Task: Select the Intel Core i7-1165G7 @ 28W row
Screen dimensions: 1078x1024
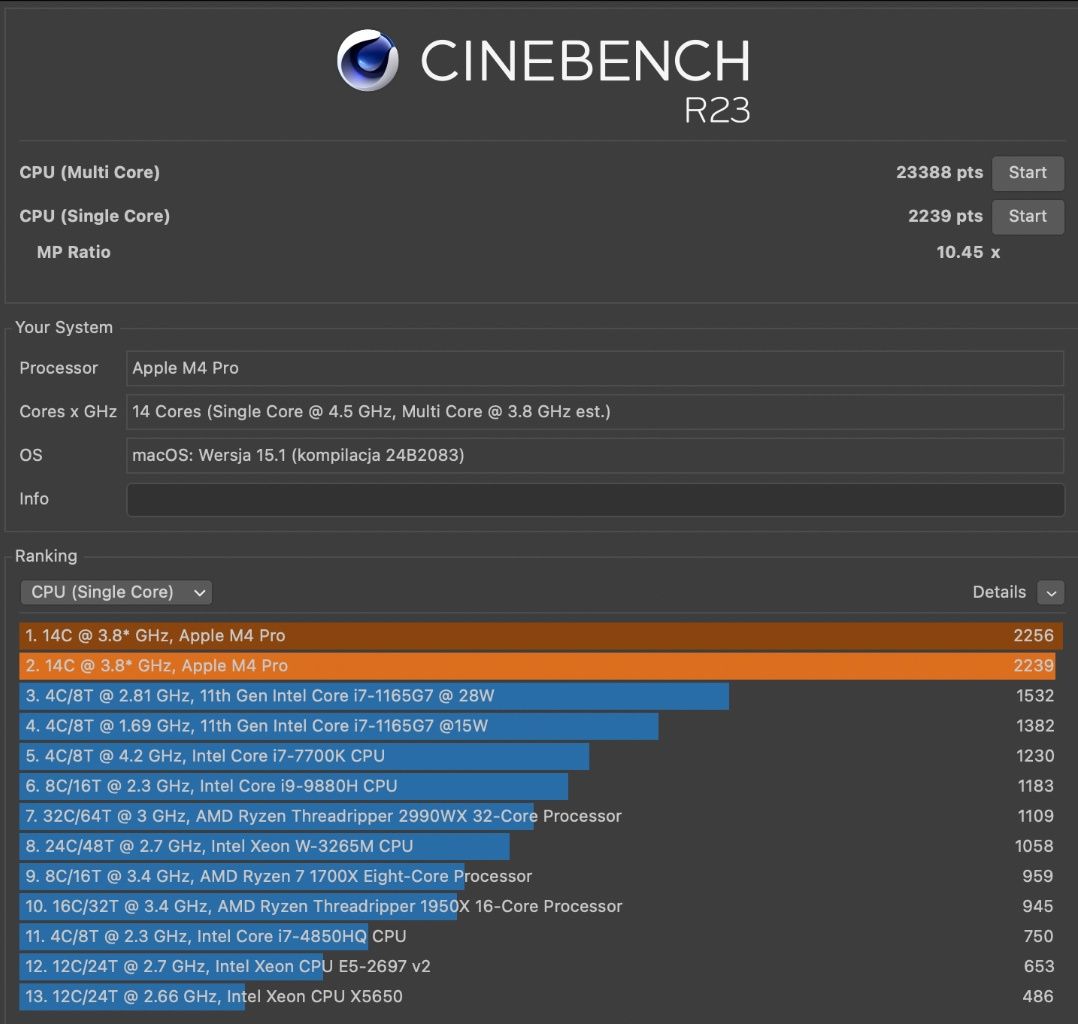Action: click(540, 696)
